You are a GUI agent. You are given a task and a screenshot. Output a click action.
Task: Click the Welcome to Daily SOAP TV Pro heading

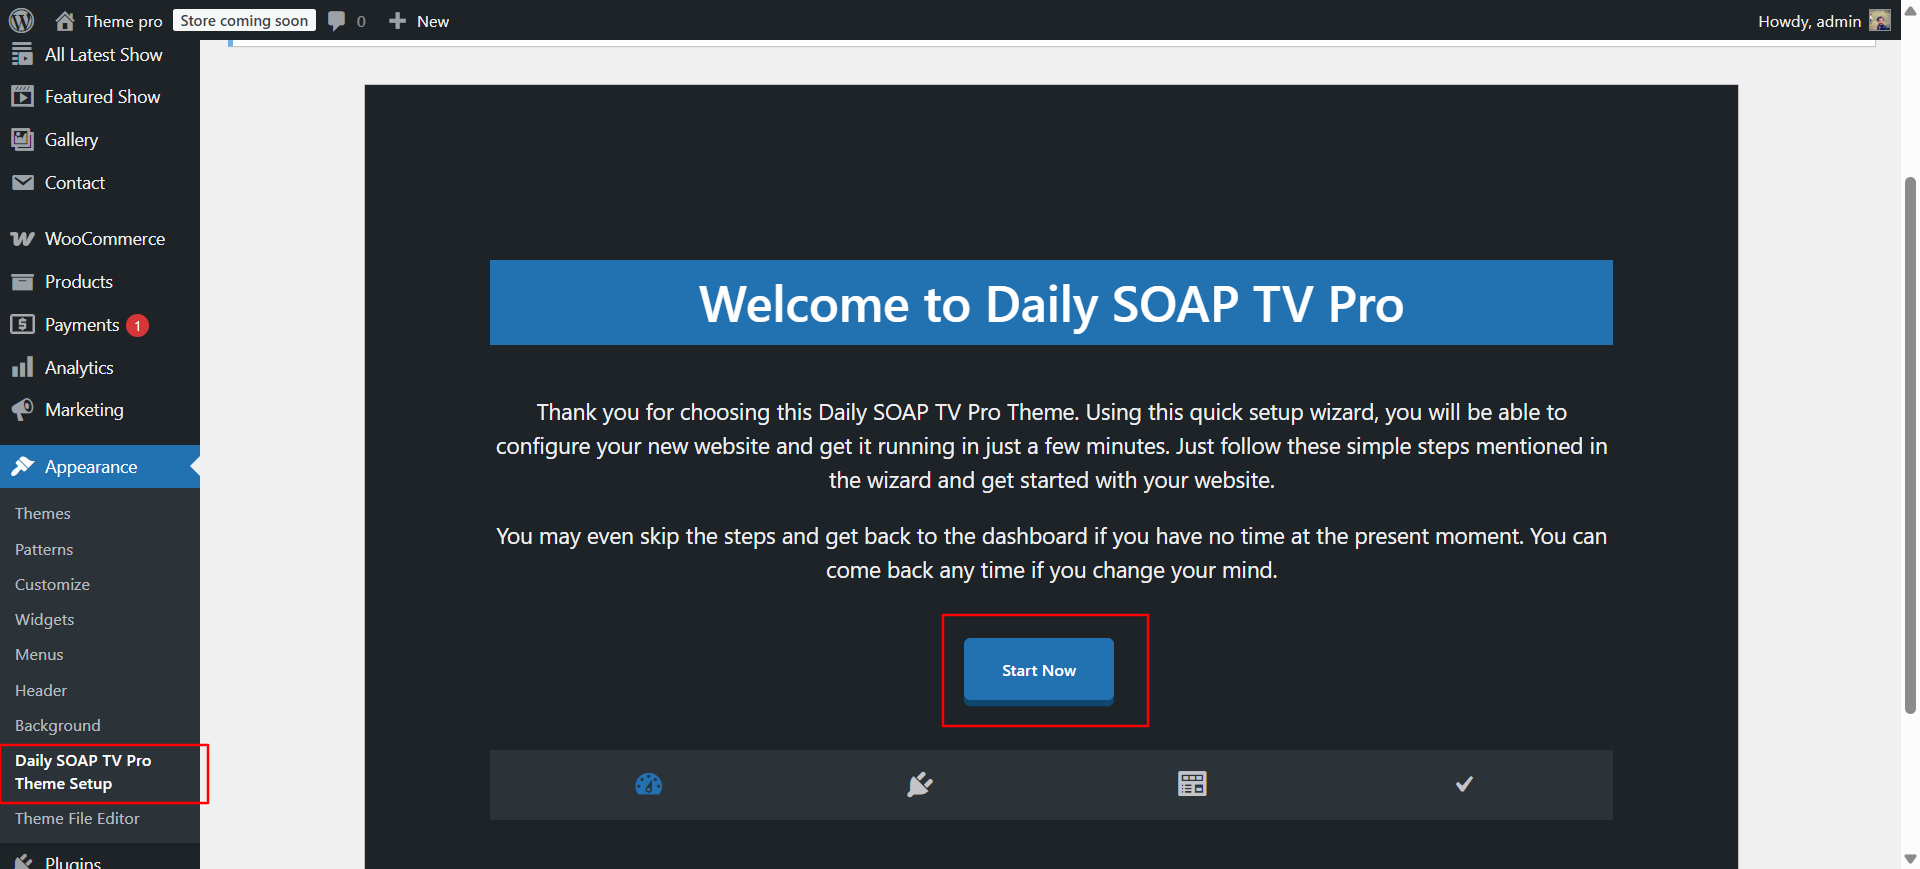coord(1051,303)
